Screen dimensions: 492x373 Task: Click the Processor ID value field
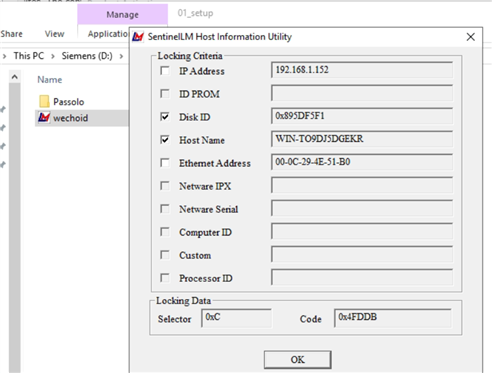362,277
